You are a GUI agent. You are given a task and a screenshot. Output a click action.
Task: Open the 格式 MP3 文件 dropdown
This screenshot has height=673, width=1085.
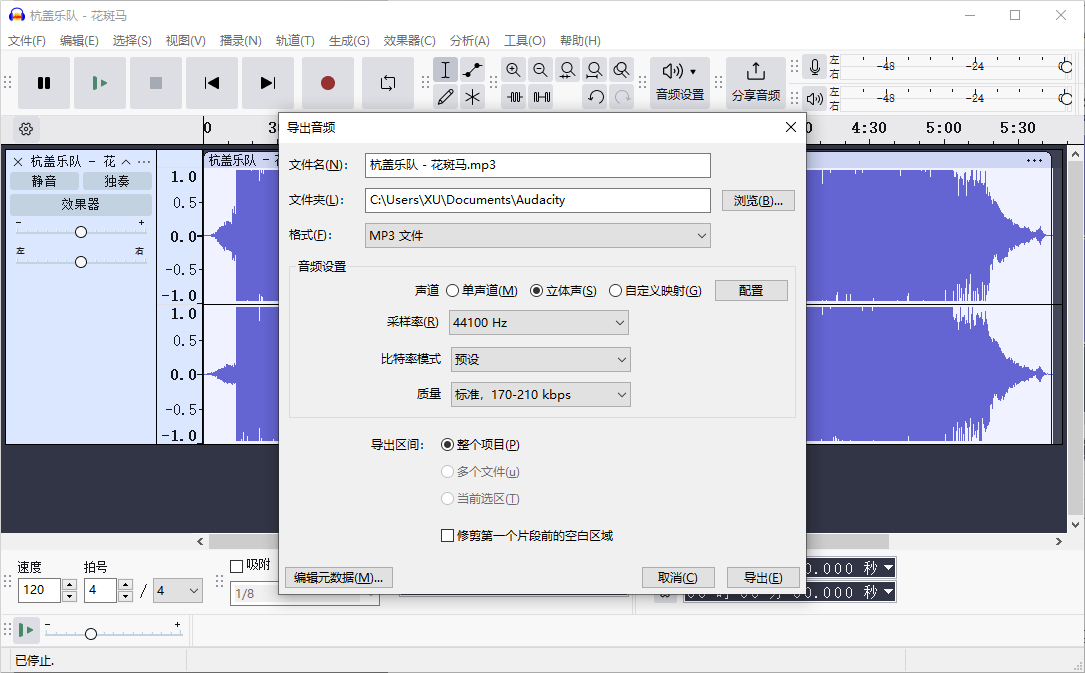point(537,236)
